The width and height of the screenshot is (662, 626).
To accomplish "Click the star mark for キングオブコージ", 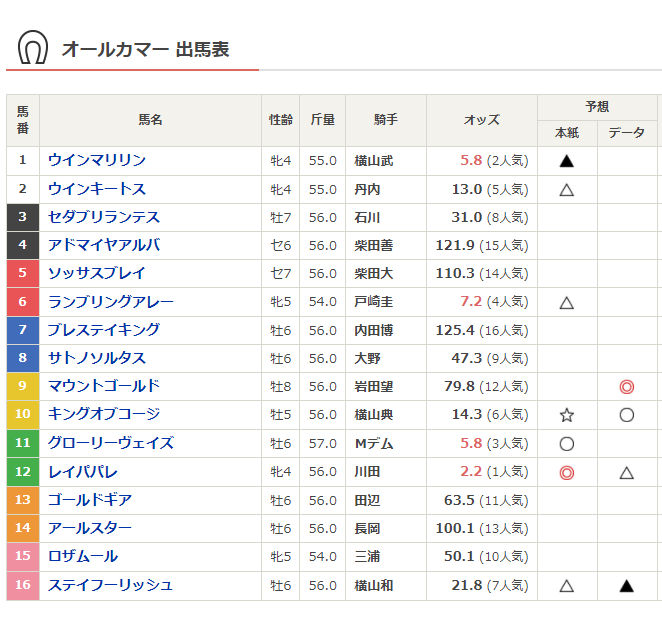I will (567, 415).
